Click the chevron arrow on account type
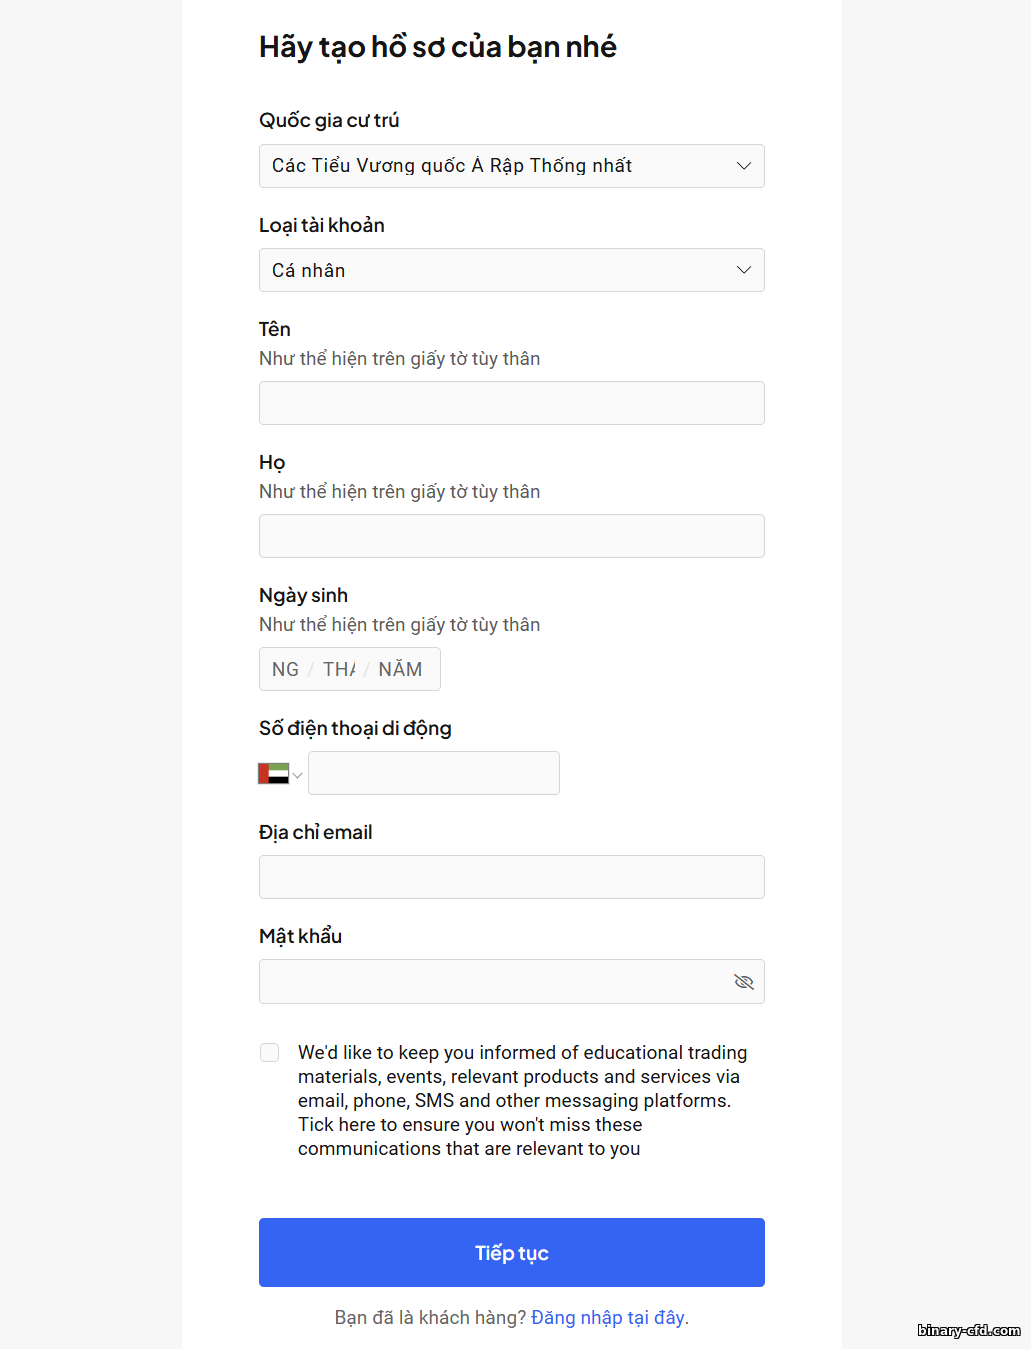 [x=743, y=270]
